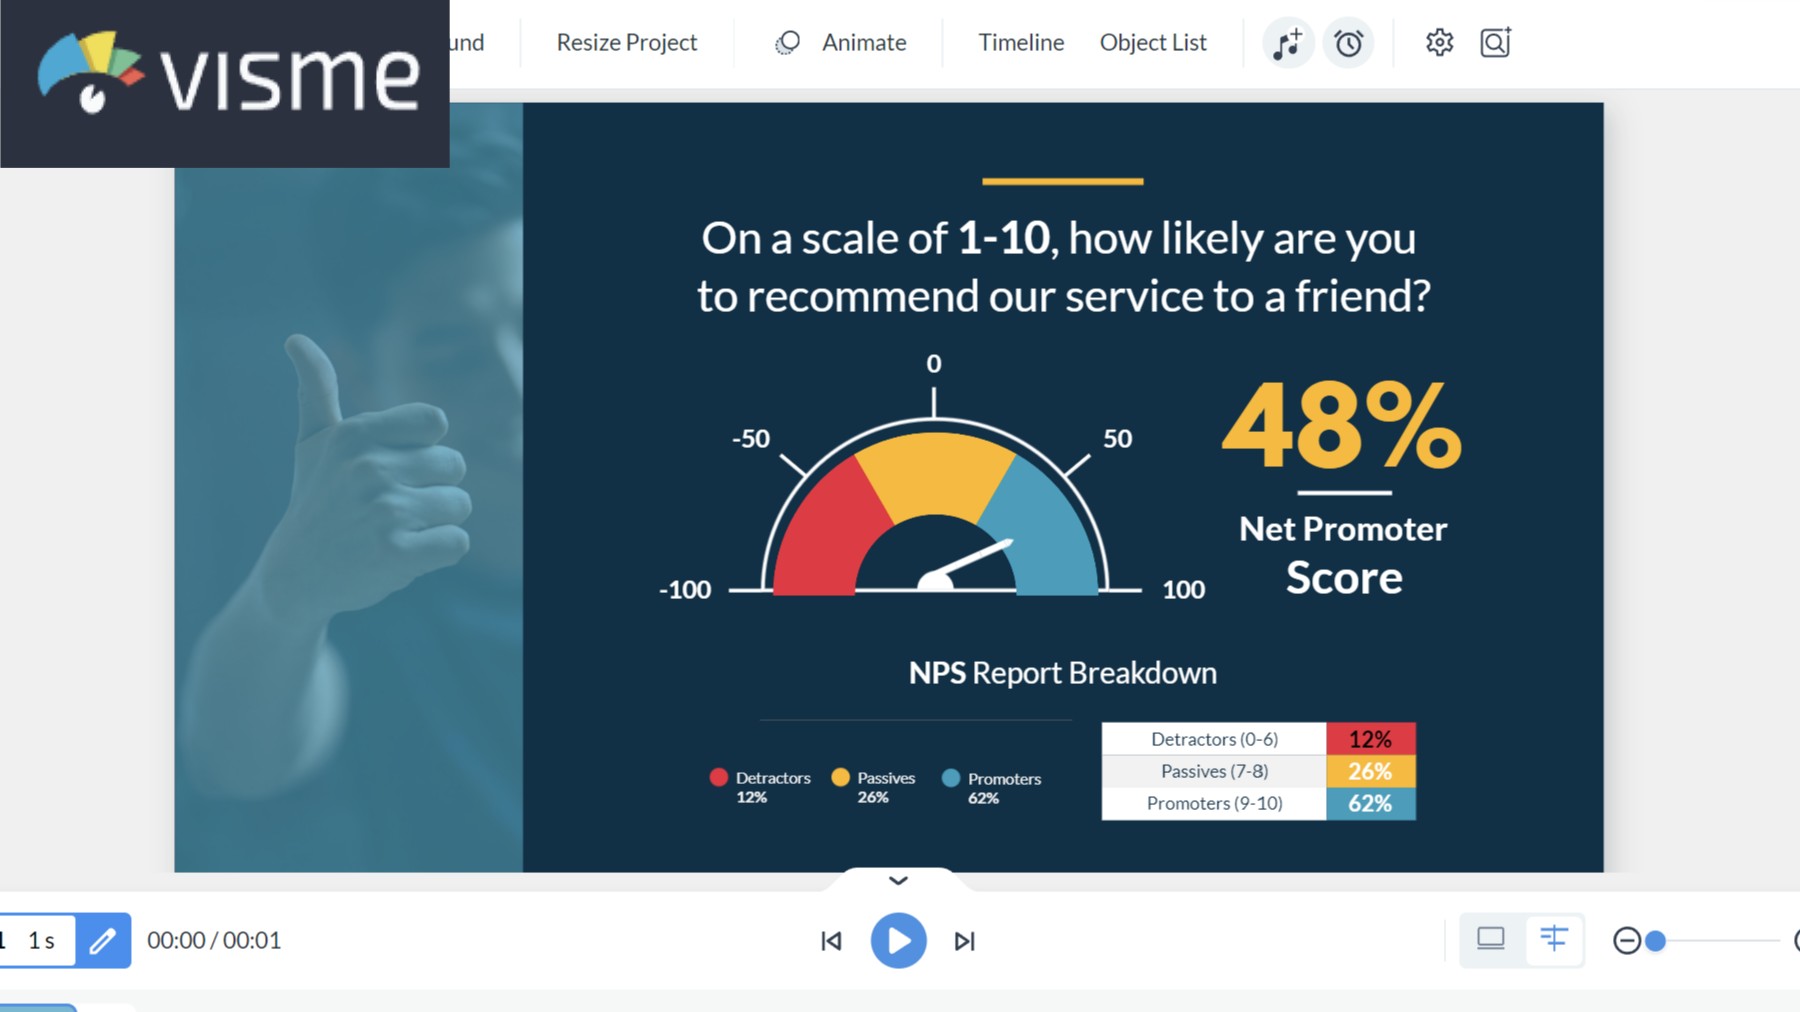Open settings gear icon

point(1439,43)
